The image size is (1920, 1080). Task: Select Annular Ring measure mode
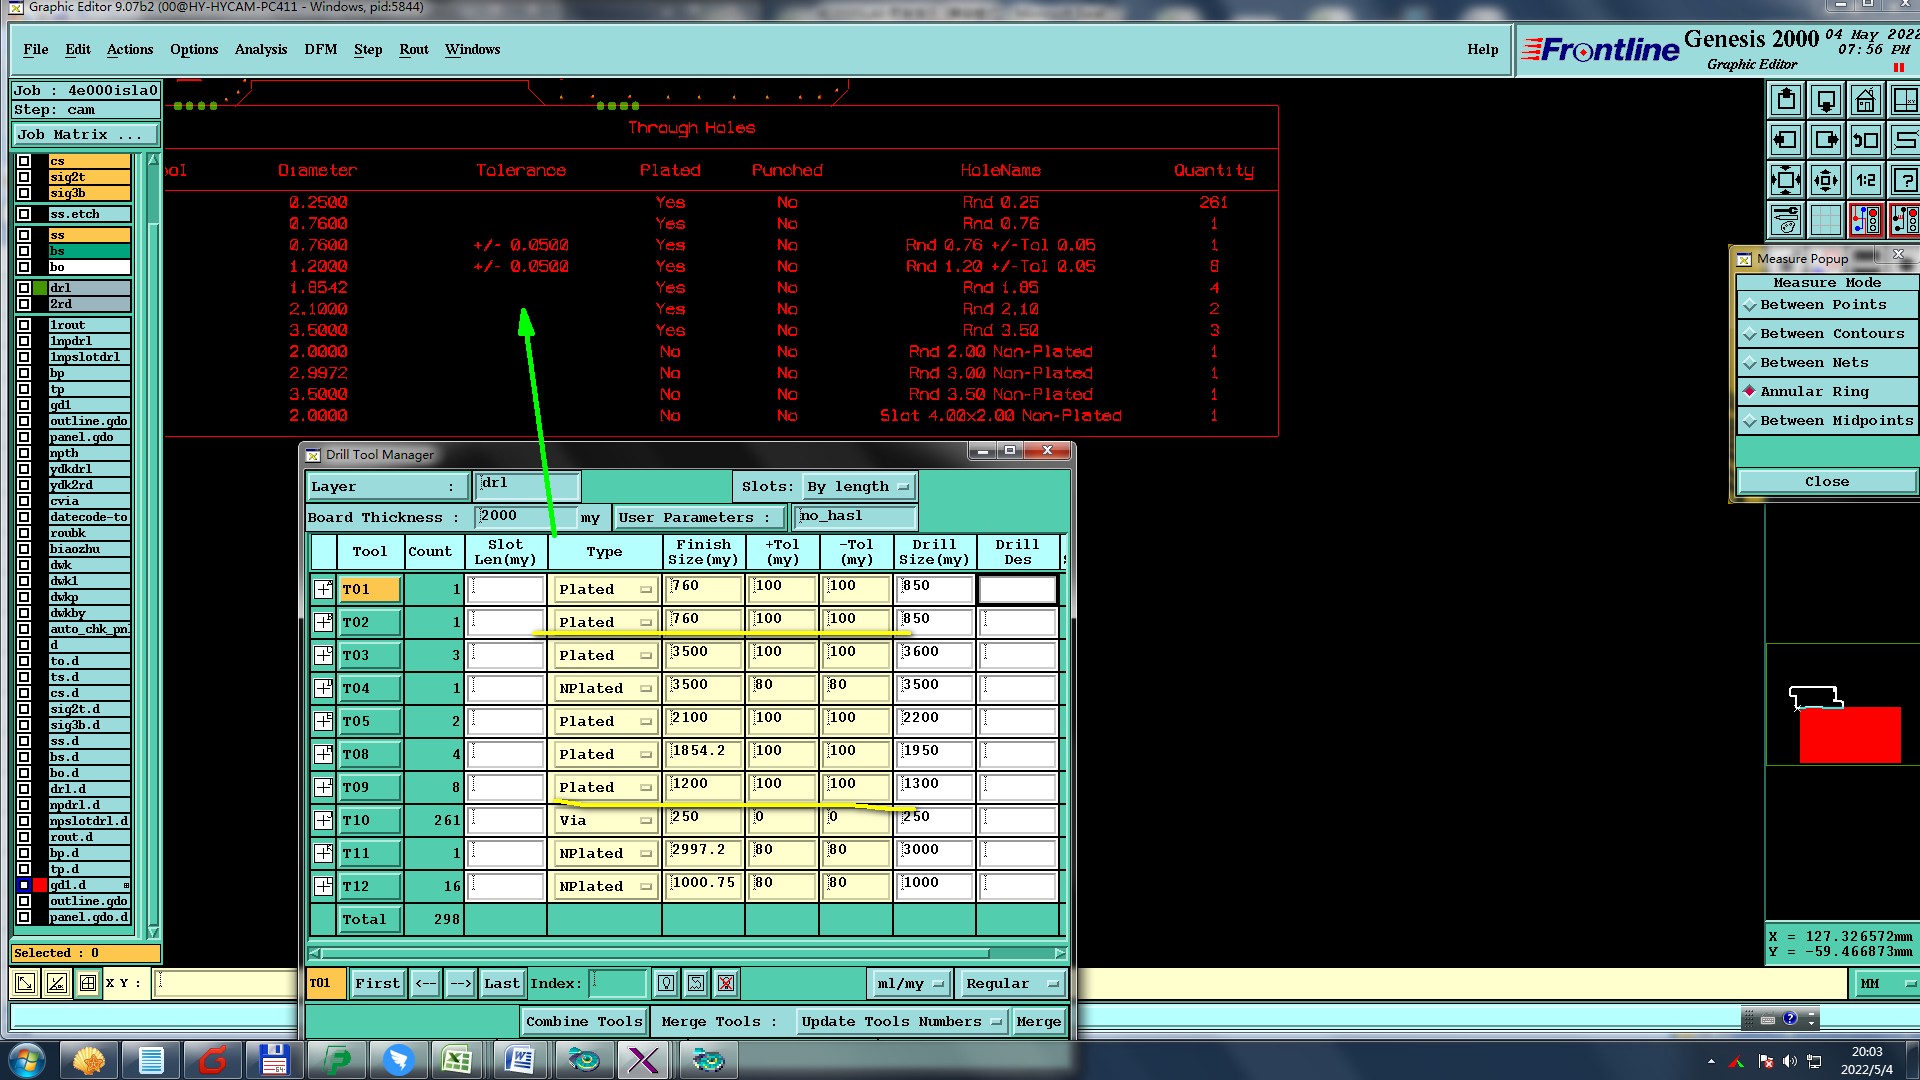(1827, 392)
